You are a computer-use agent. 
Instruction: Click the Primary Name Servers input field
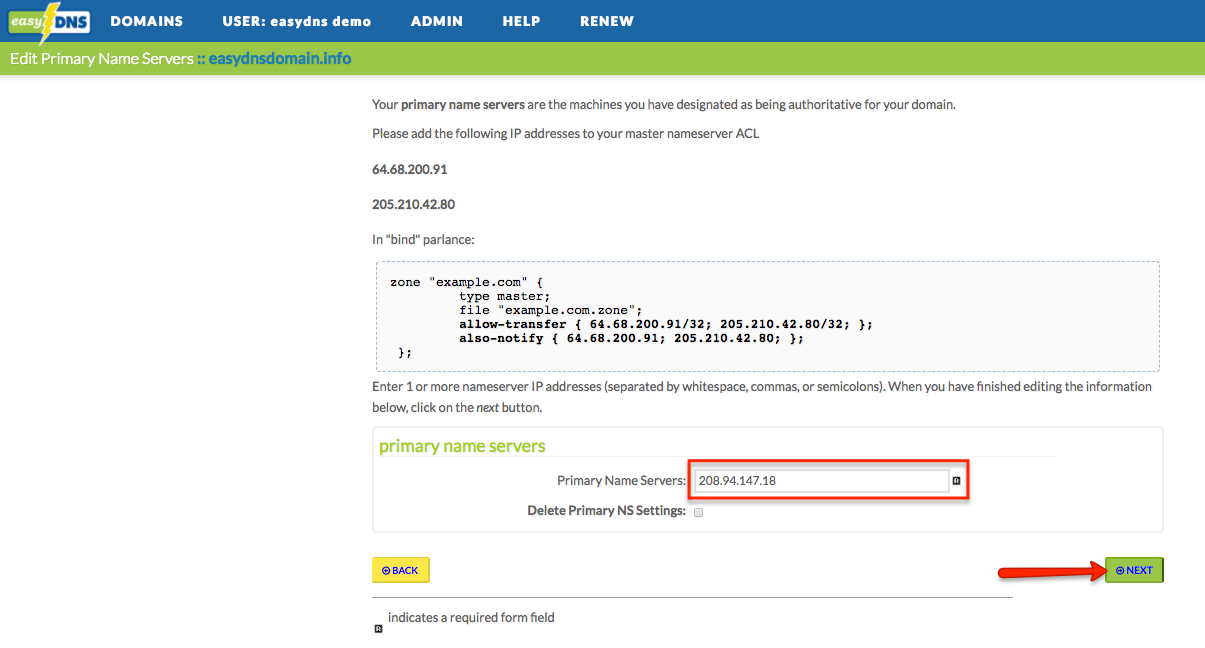point(818,480)
